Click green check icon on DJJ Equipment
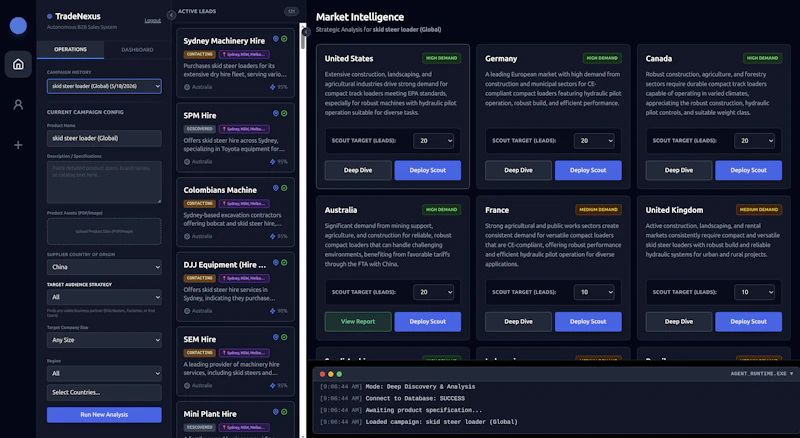800x438 pixels. (x=284, y=262)
